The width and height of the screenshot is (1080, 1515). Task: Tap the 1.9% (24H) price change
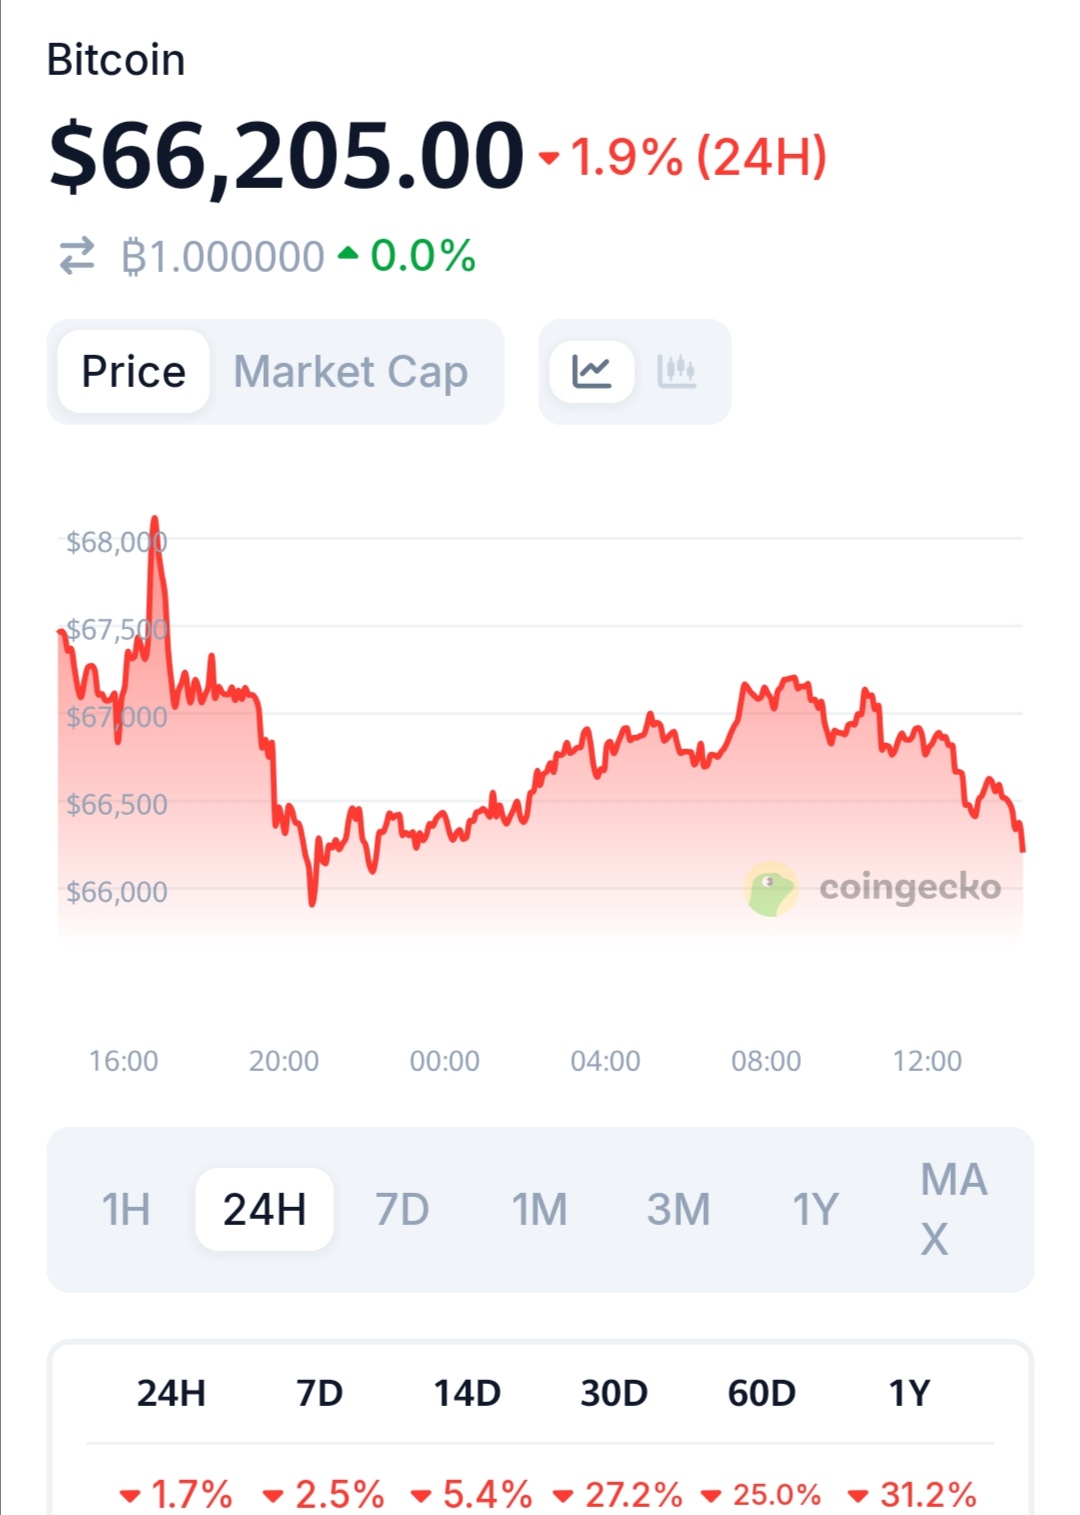[685, 158]
